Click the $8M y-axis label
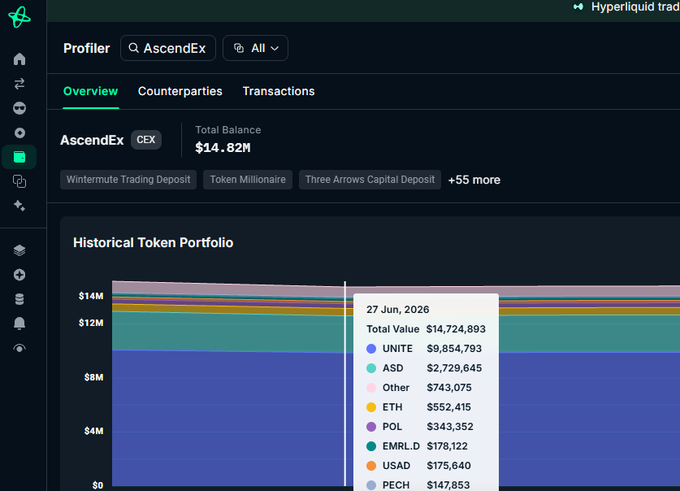The height and width of the screenshot is (491, 680). [94, 377]
